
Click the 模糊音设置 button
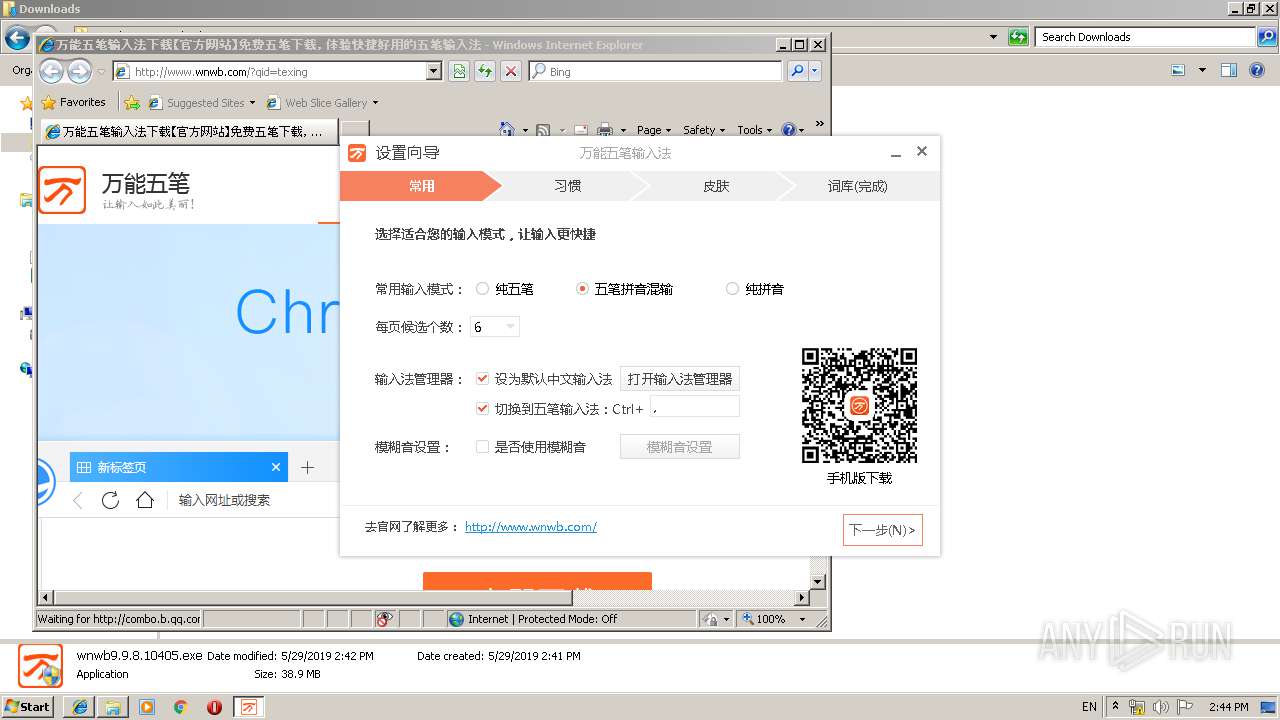[x=680, y=447]
